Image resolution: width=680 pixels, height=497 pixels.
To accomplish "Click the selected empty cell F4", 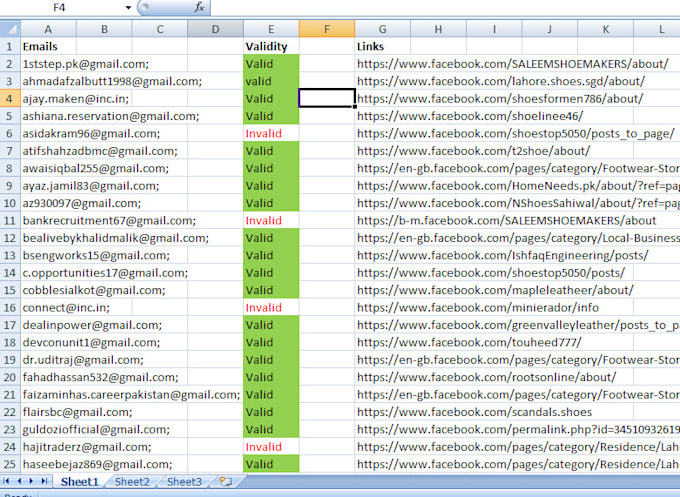I will tap(327, 98).
